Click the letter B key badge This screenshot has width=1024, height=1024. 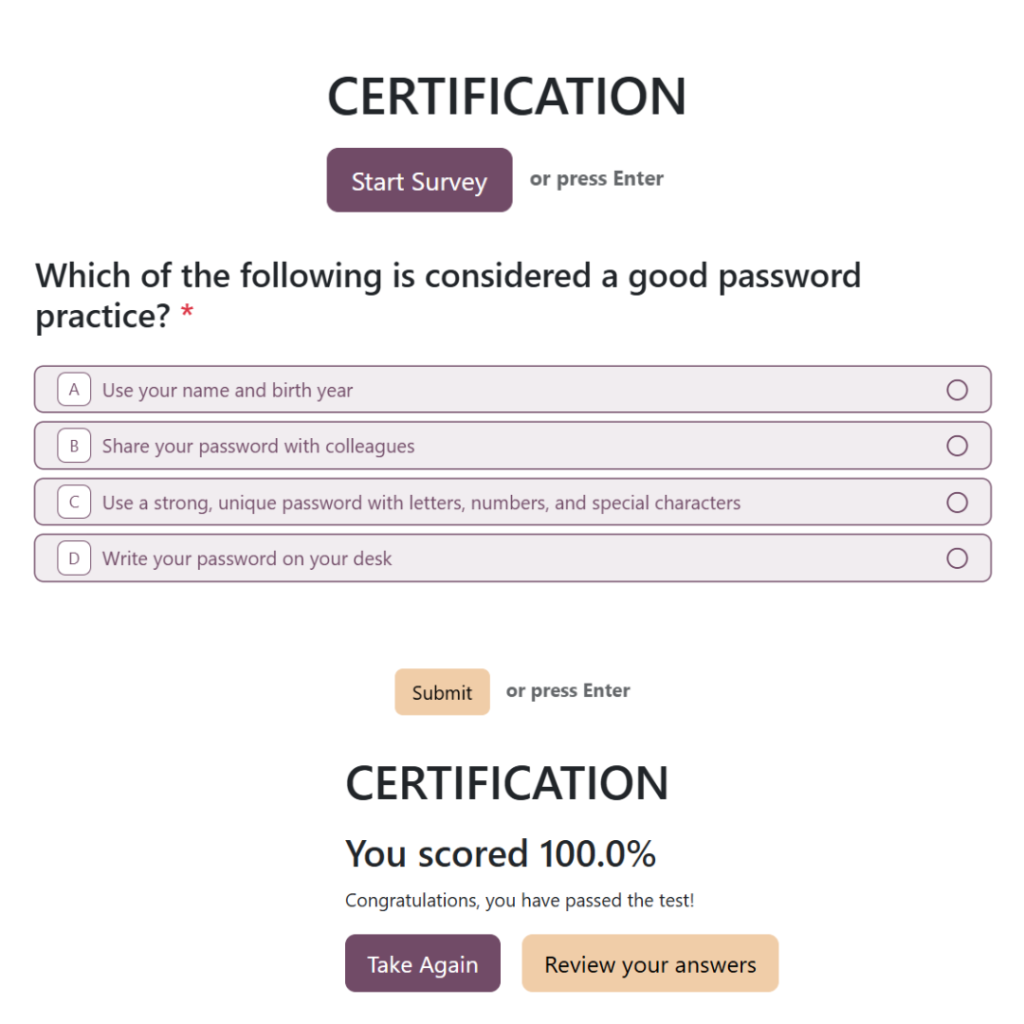tap(74, 446)
